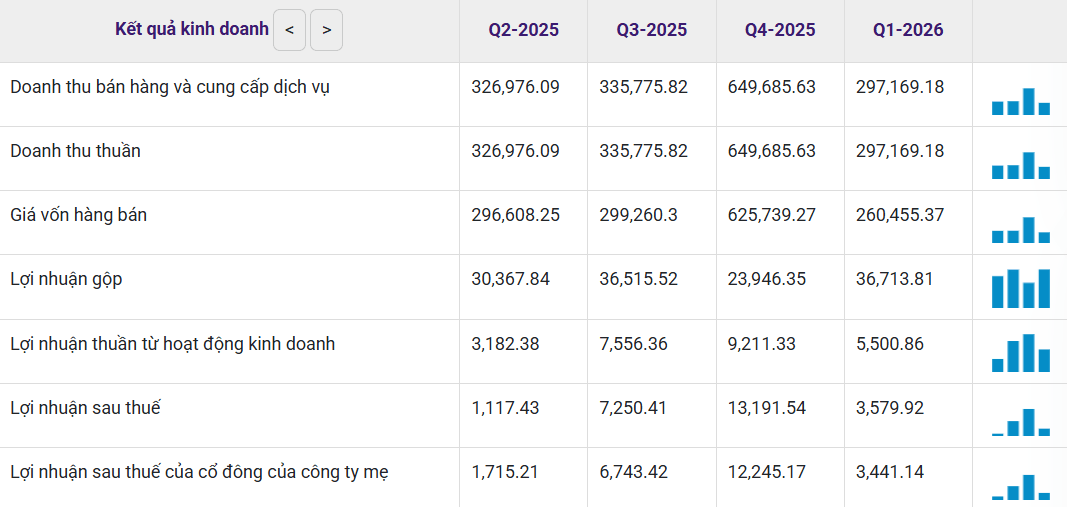Click the Kết quả kinh doanh heading
1067x507 pixels.
point(192,29)
